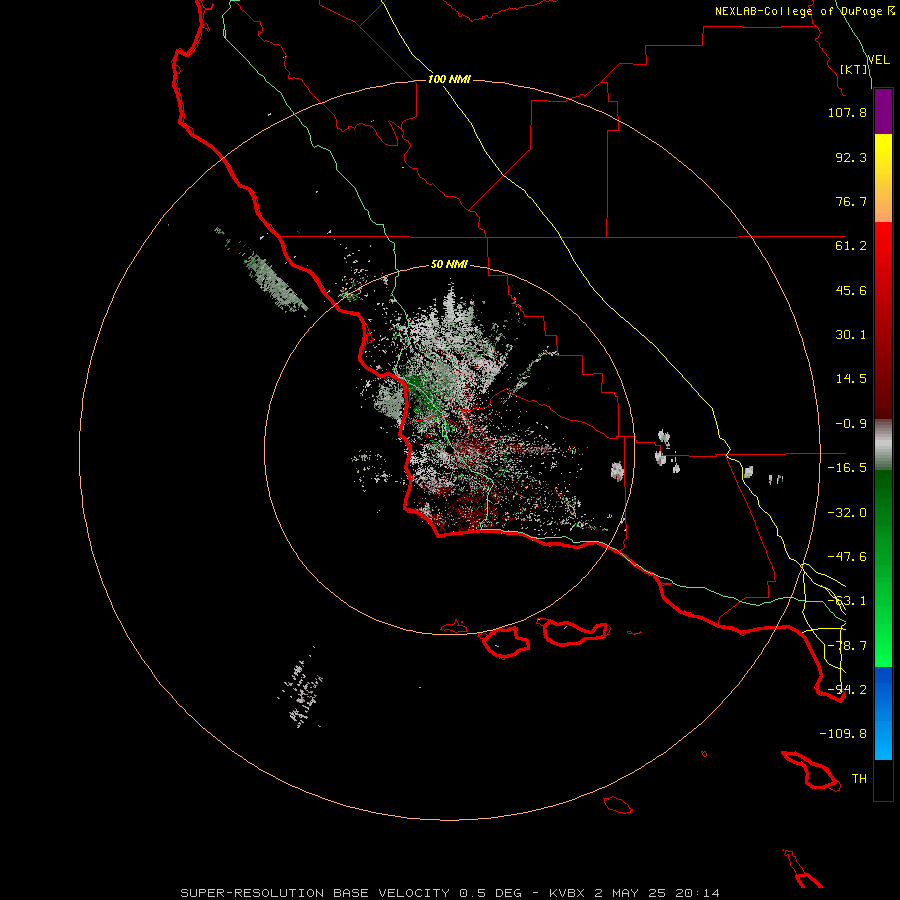Click the 45.6 legend value
Image resolution: width=900 pixels, height=900 pixels.
tap(851, 290)
